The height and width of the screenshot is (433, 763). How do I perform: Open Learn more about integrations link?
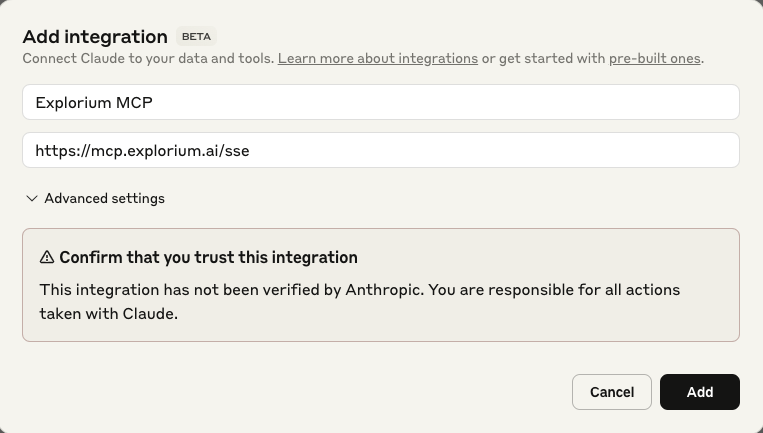pos(378,58)
